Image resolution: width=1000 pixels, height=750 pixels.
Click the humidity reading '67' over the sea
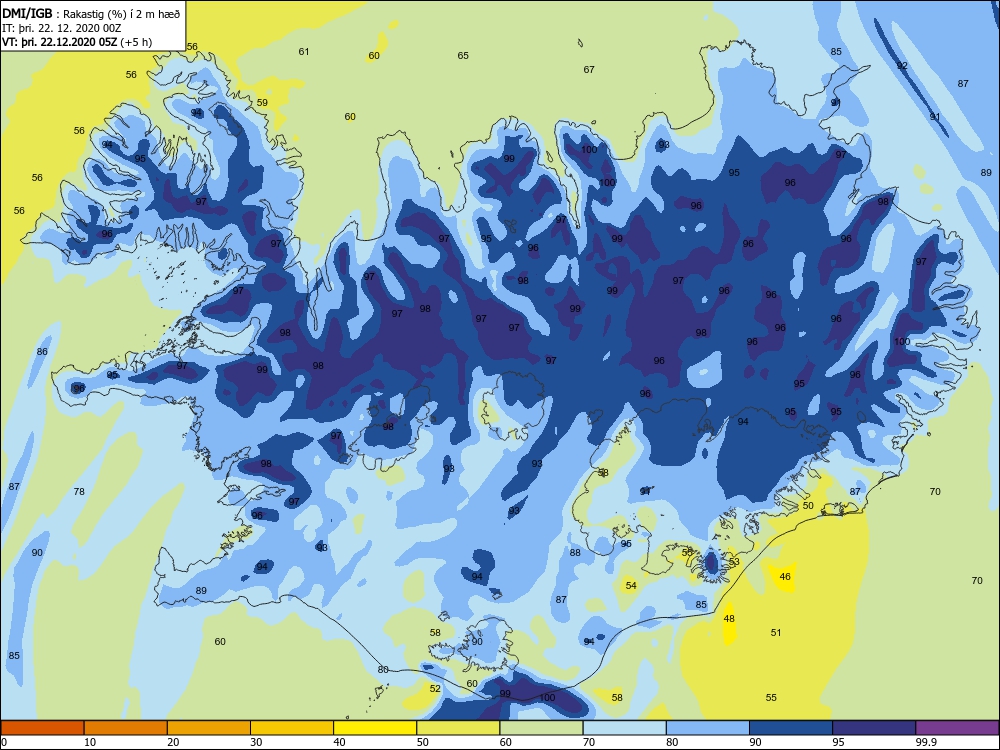click(589, 70)
